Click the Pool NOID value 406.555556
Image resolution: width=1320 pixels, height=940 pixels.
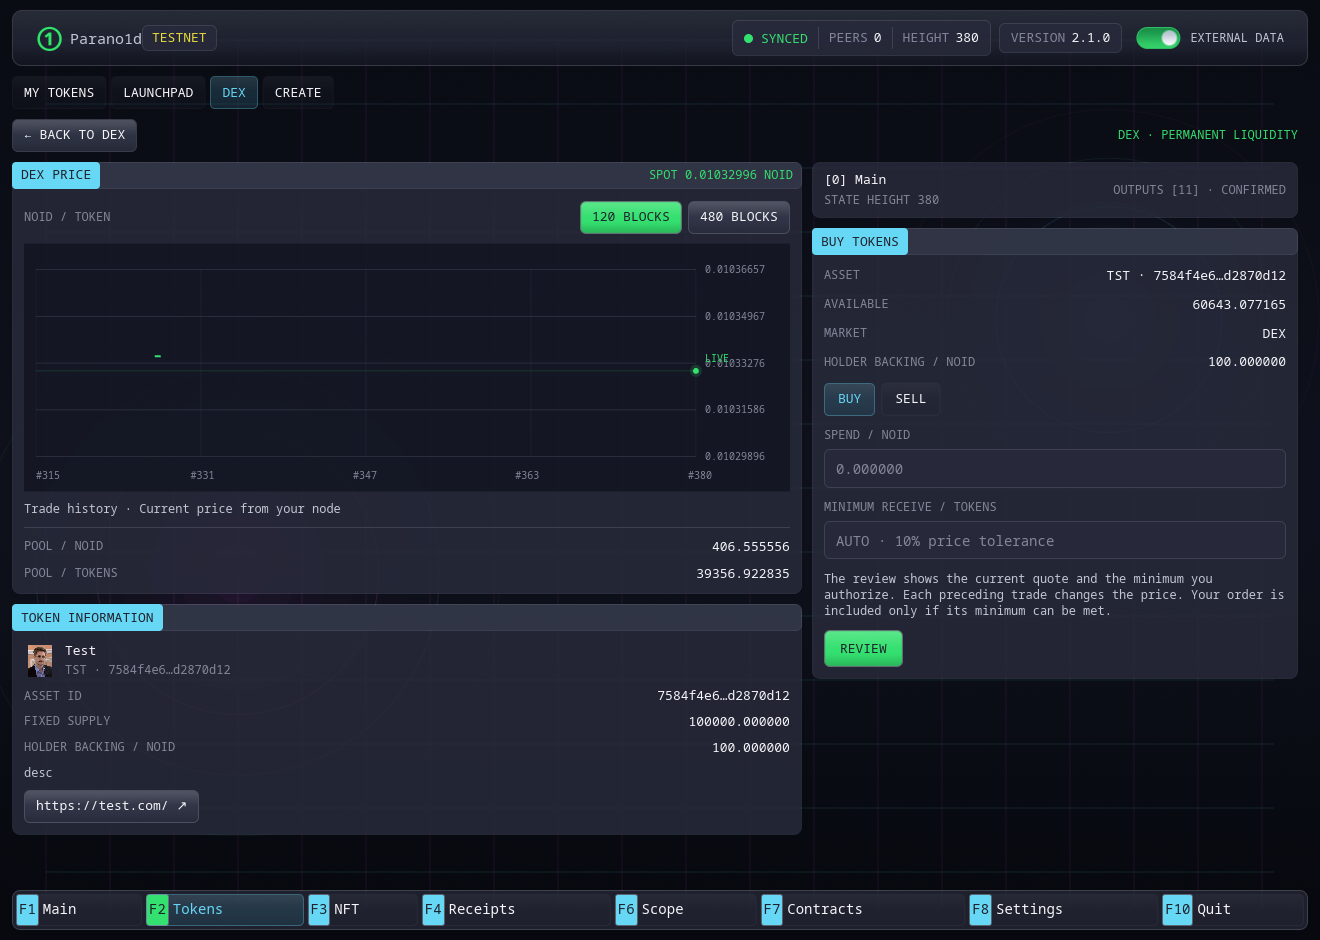click(x=750, y=547)
